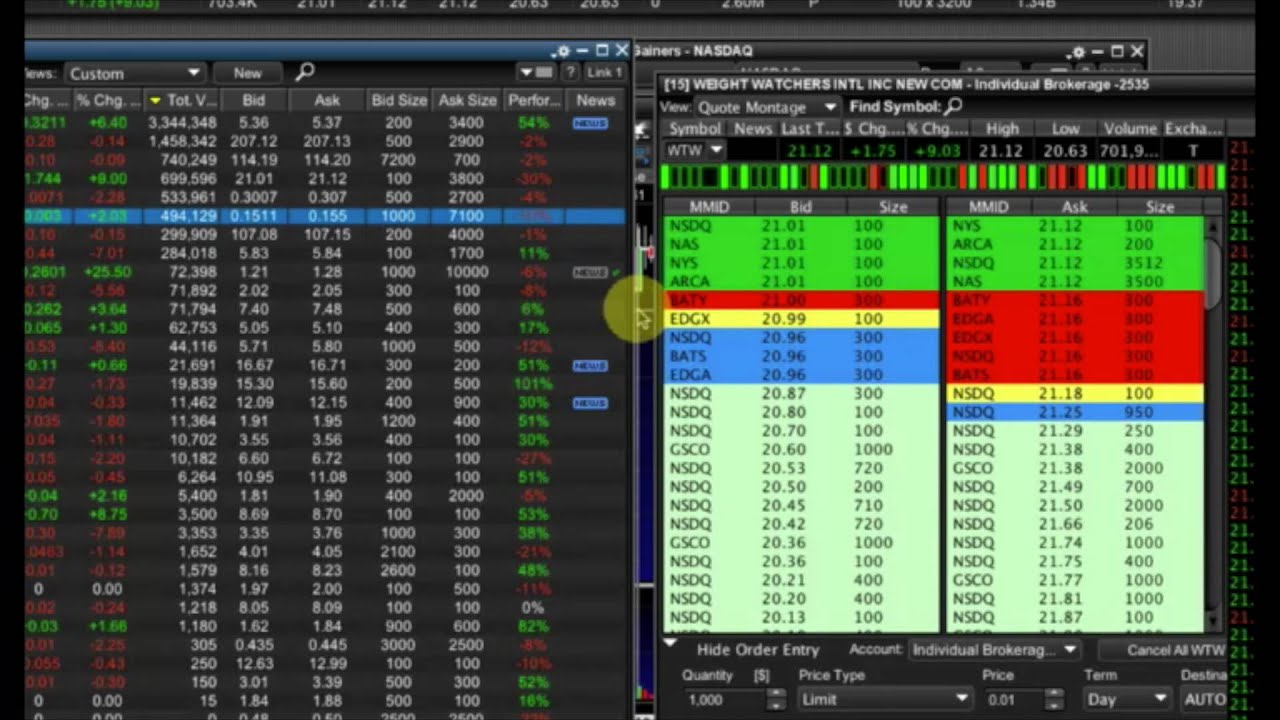This screenshot has width=1280, height=720.
Task: Select the highlighted watchlist row with volume 494,129
Action: [325, 216]
